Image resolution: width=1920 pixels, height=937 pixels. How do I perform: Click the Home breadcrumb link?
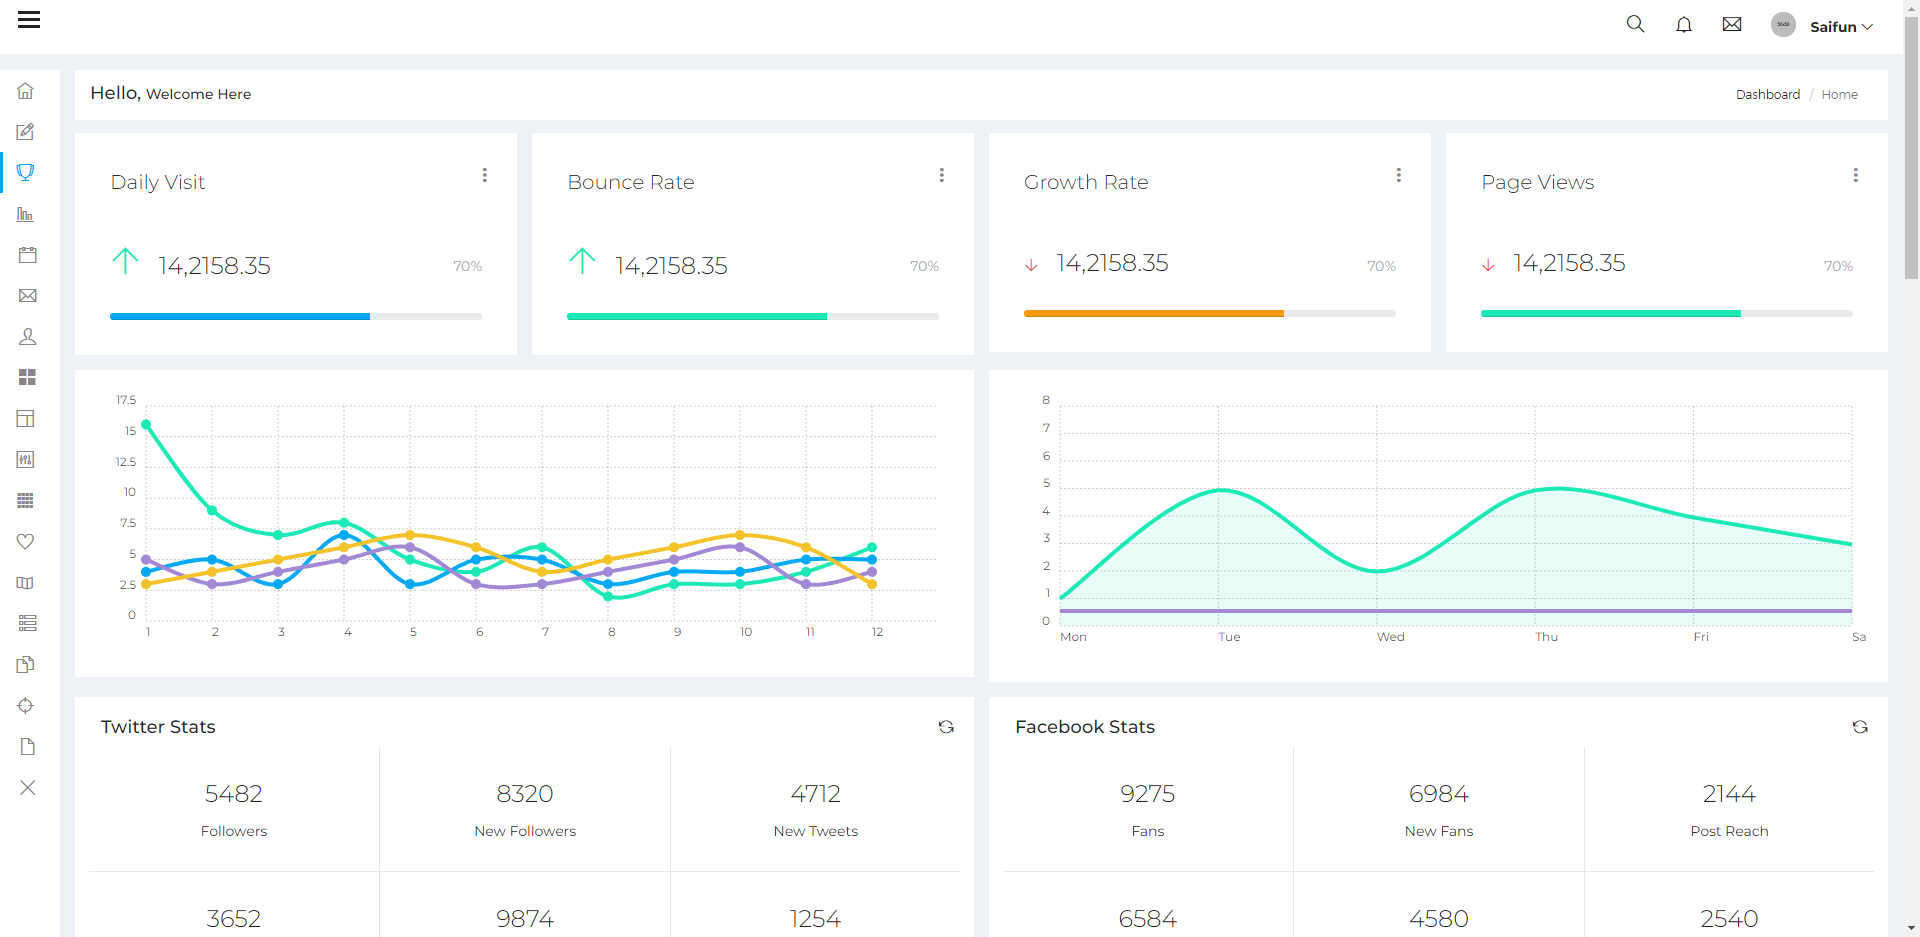click(1839, 95)
